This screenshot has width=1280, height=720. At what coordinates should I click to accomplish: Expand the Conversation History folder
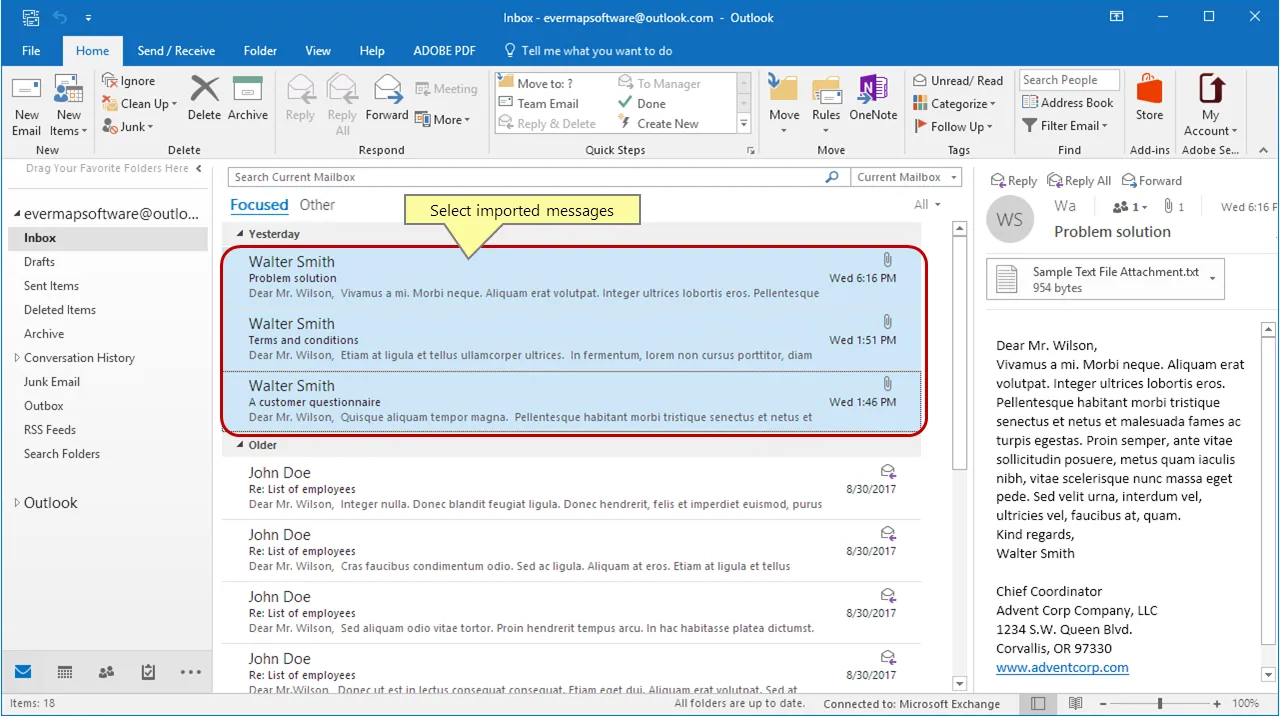point(17,358)
